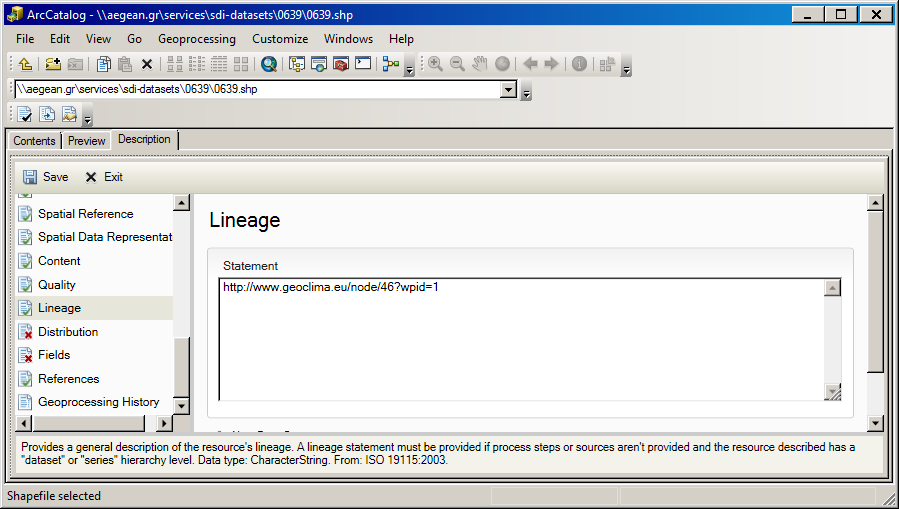Select the Zoom Out tool
Screen dimensions: 899x509
click(457, 64)
